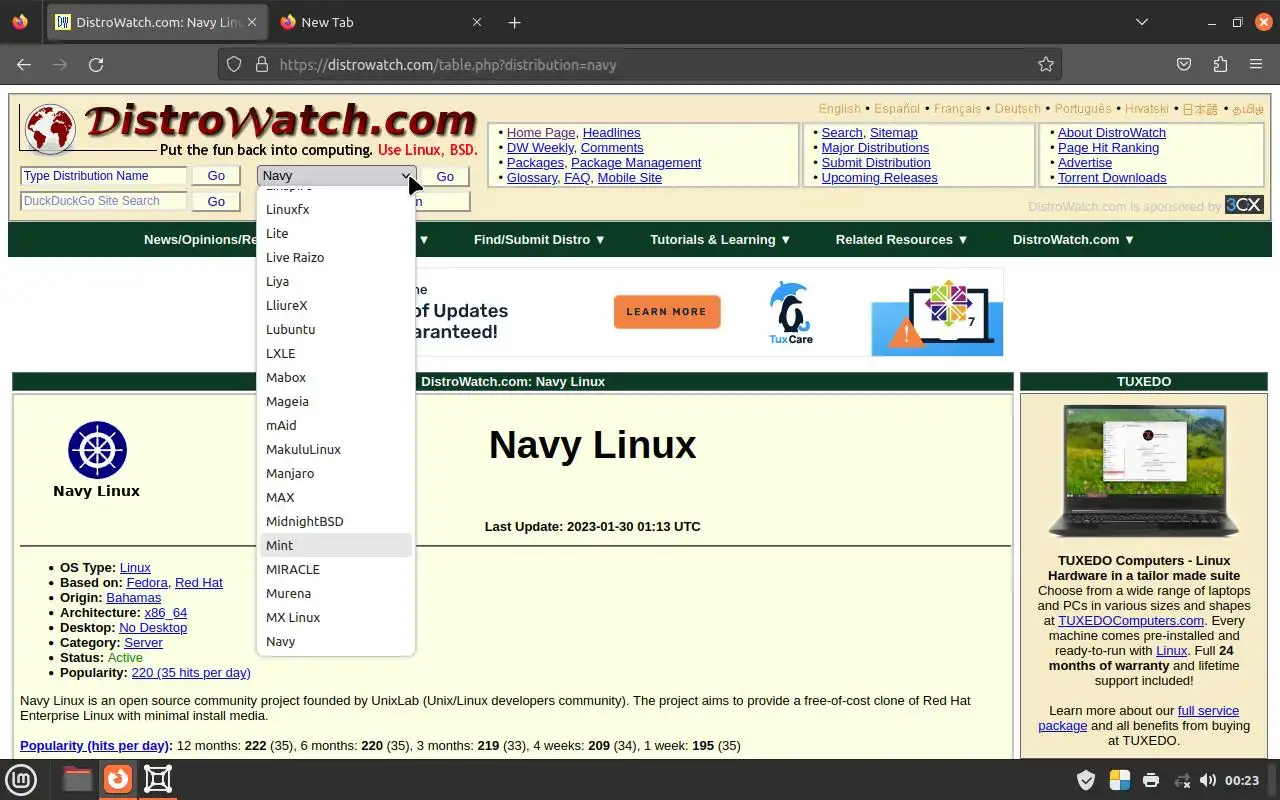
Task: Select Manjaro in the distribution list
Action: tap(336, 473)
